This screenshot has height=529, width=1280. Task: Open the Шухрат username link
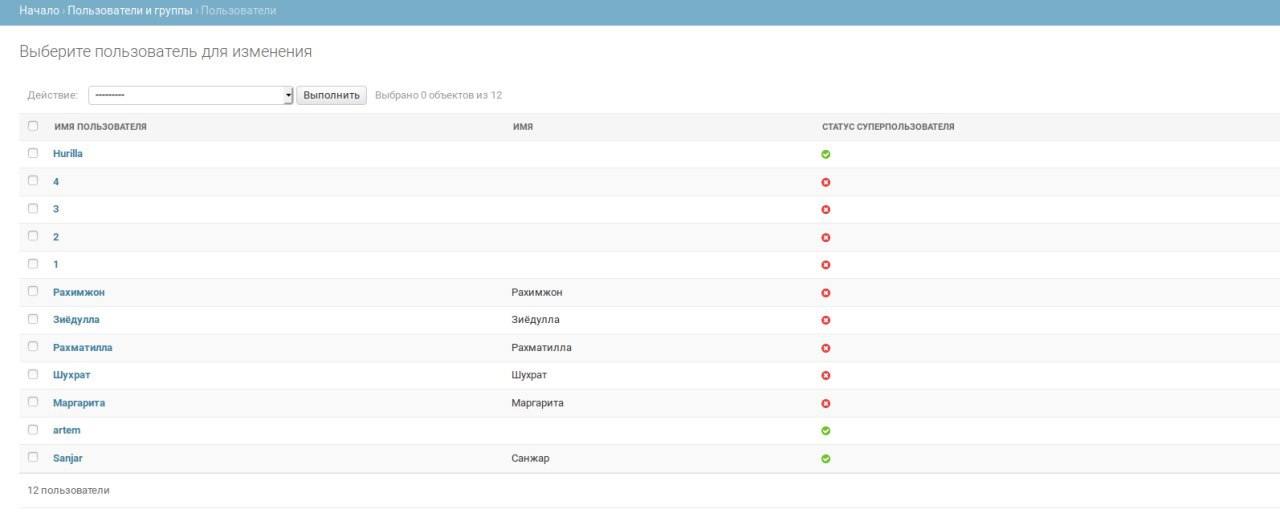72,374
